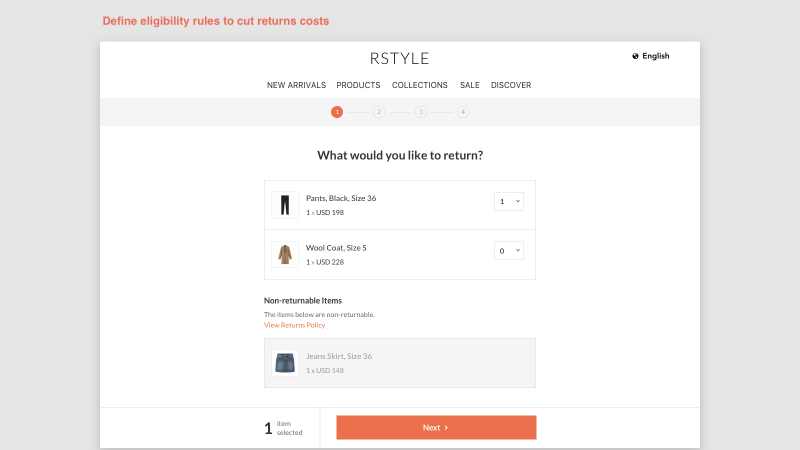Open the SALE menu item
Image resolution: width=800 pixels, height=450 pixels.
[469, 85]
